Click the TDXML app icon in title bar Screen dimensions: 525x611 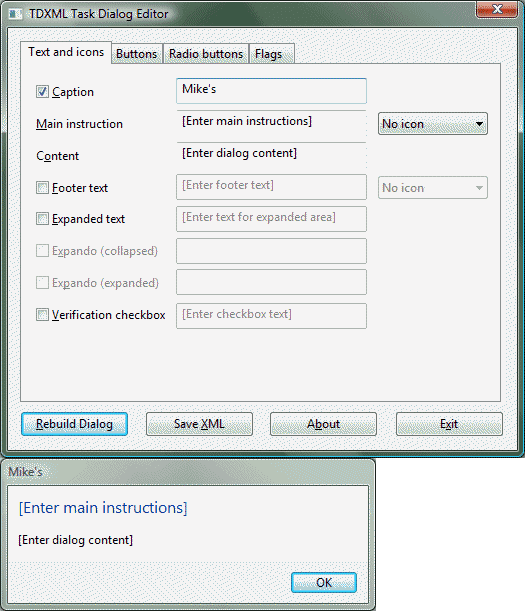16,14
